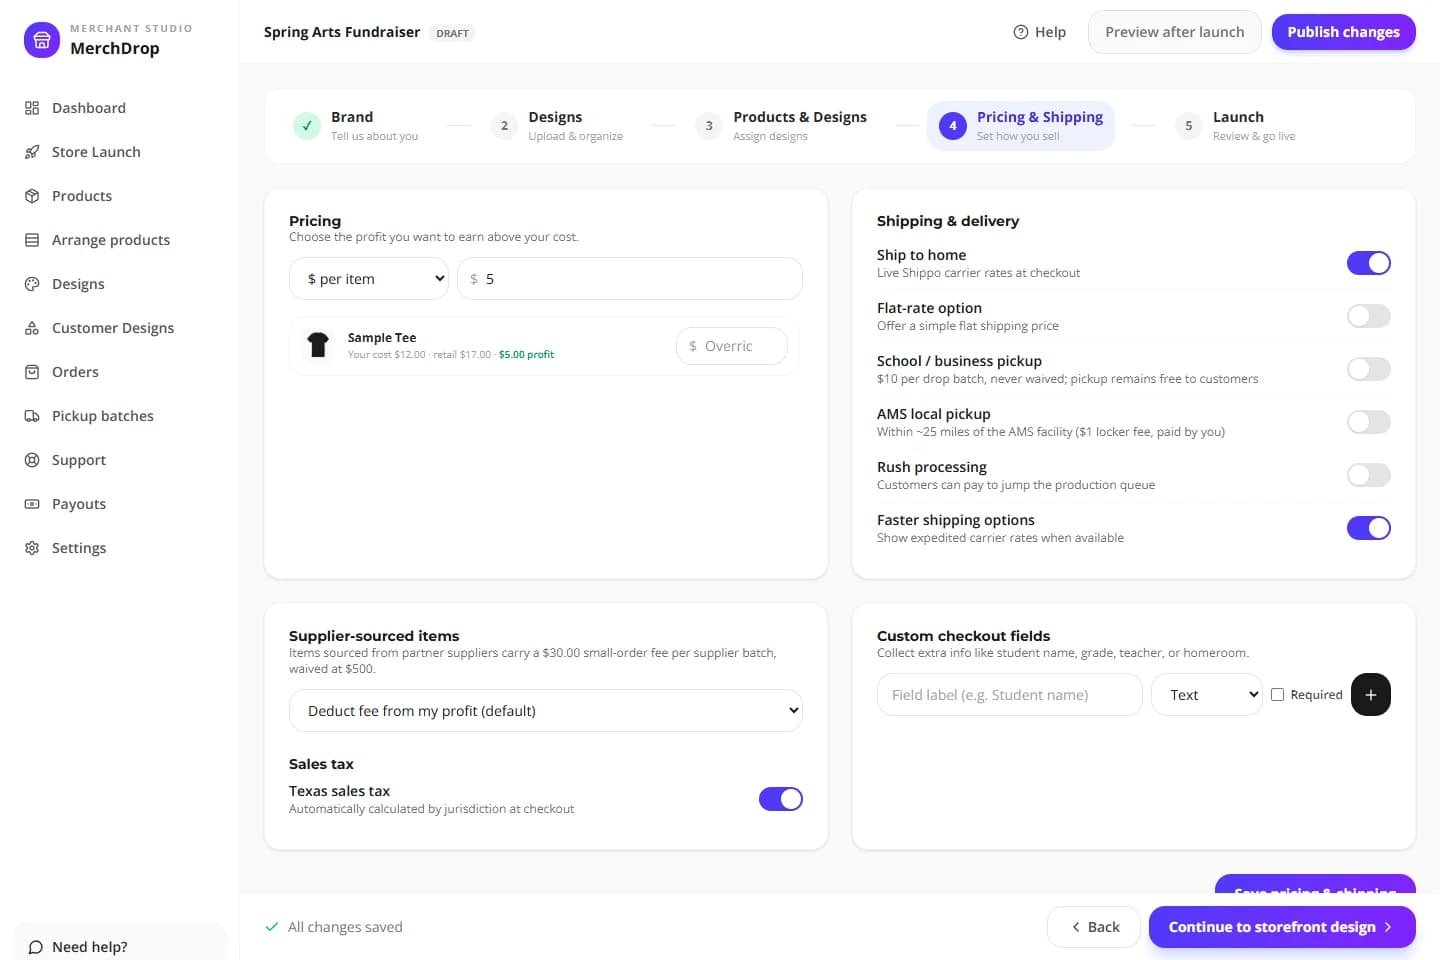Go to Designs step 2

(x=558, y=126)
